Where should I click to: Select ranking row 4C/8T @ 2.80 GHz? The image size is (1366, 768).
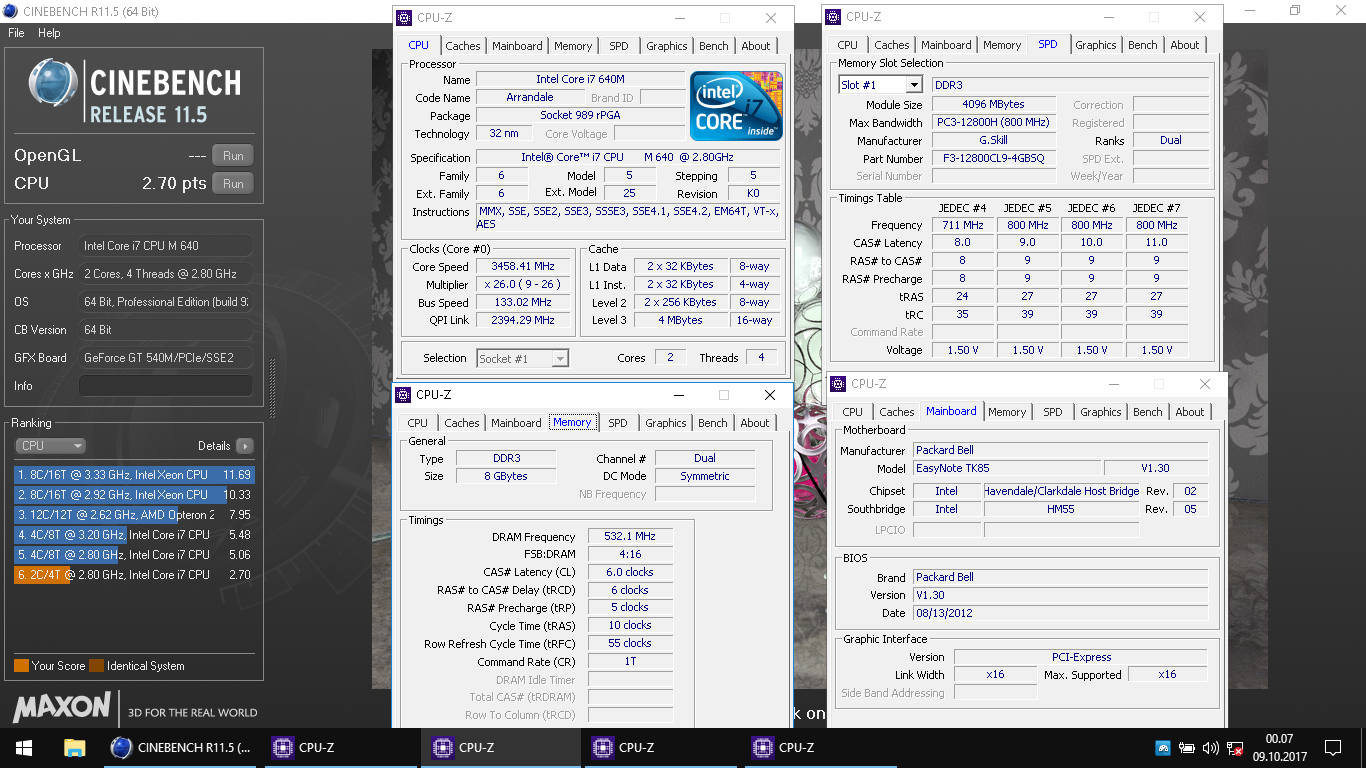point(134,555)
